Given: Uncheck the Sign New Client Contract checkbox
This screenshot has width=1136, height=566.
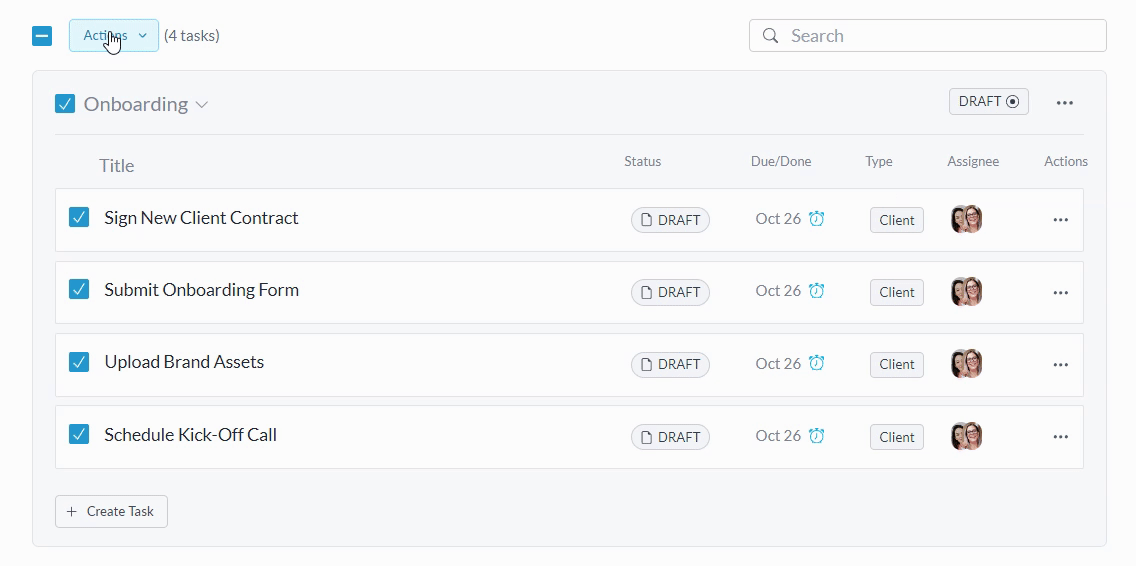Looking at the screenshot, I should [79, 217].
